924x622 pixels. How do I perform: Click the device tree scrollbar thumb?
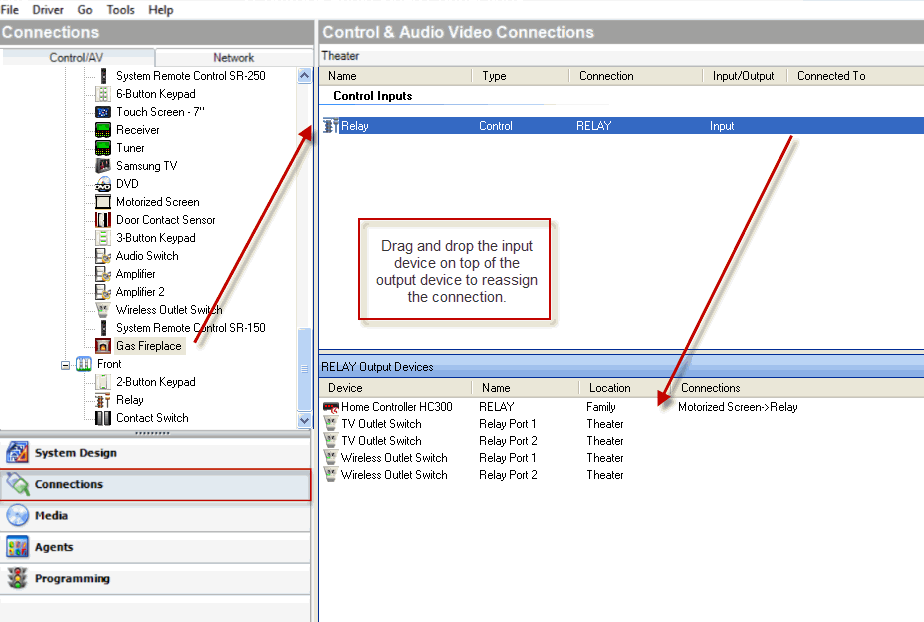[x=305, y=369]
